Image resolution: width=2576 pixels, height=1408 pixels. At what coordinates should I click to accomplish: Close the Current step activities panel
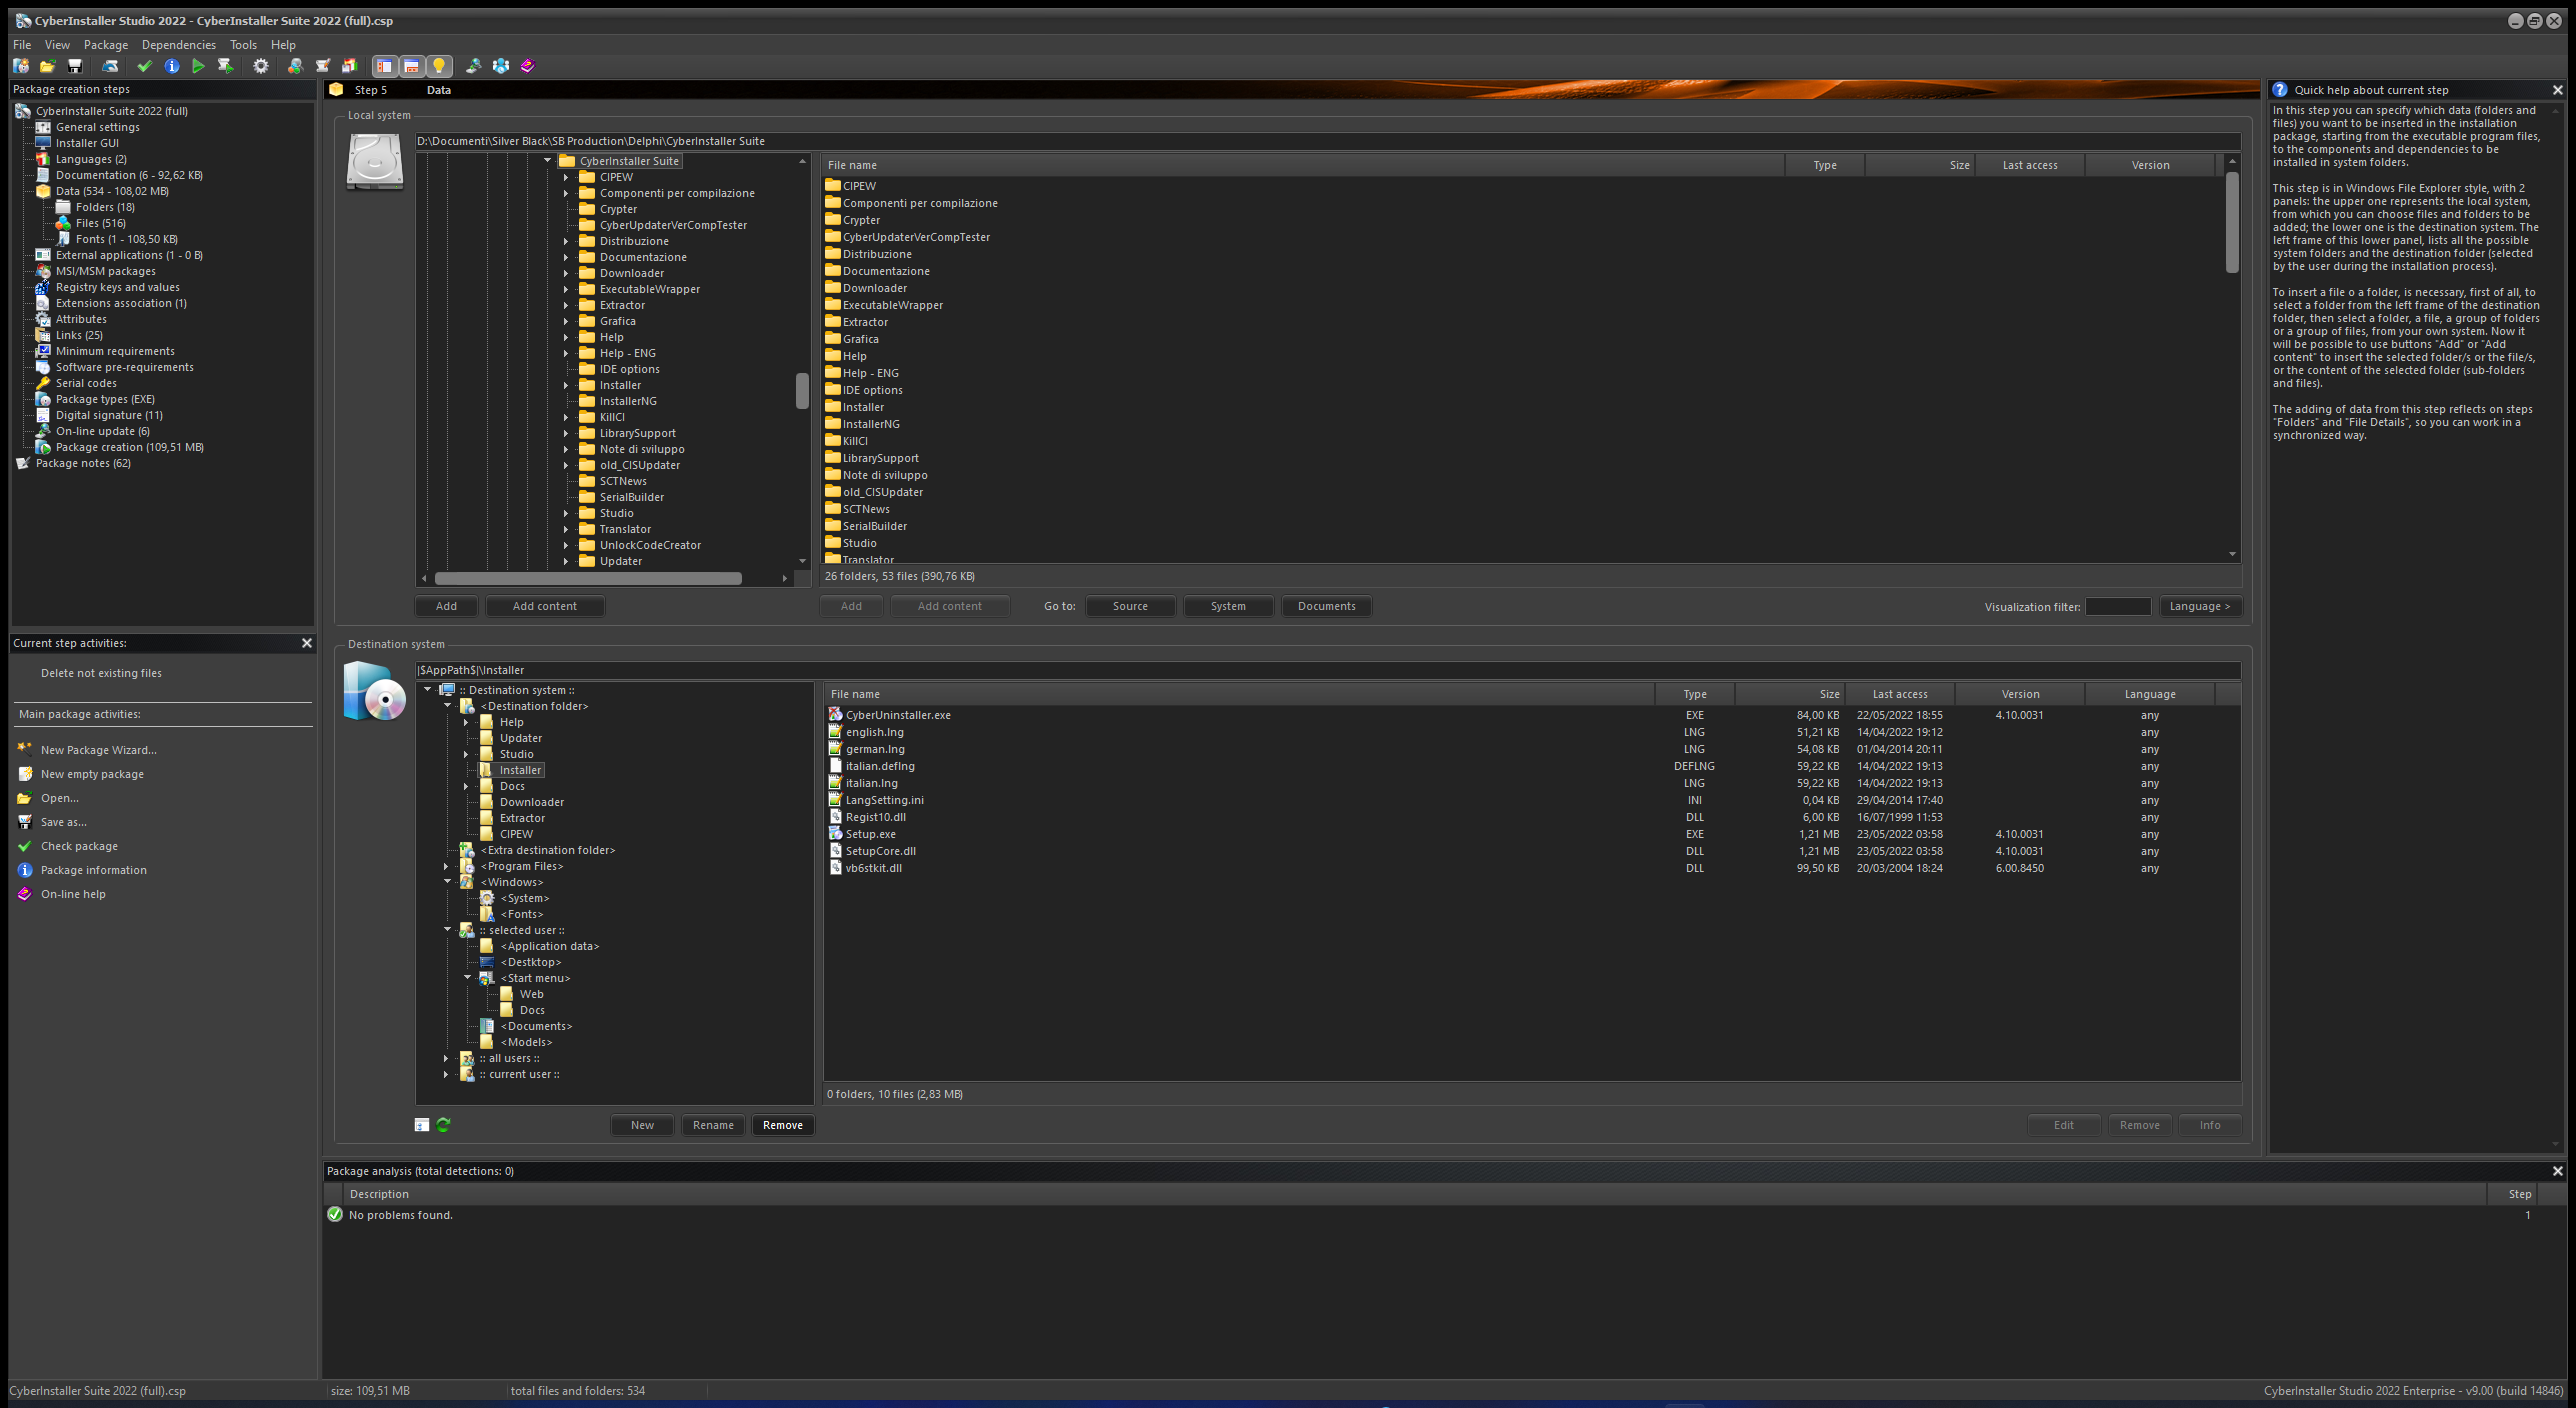click(x=307, y=643)
